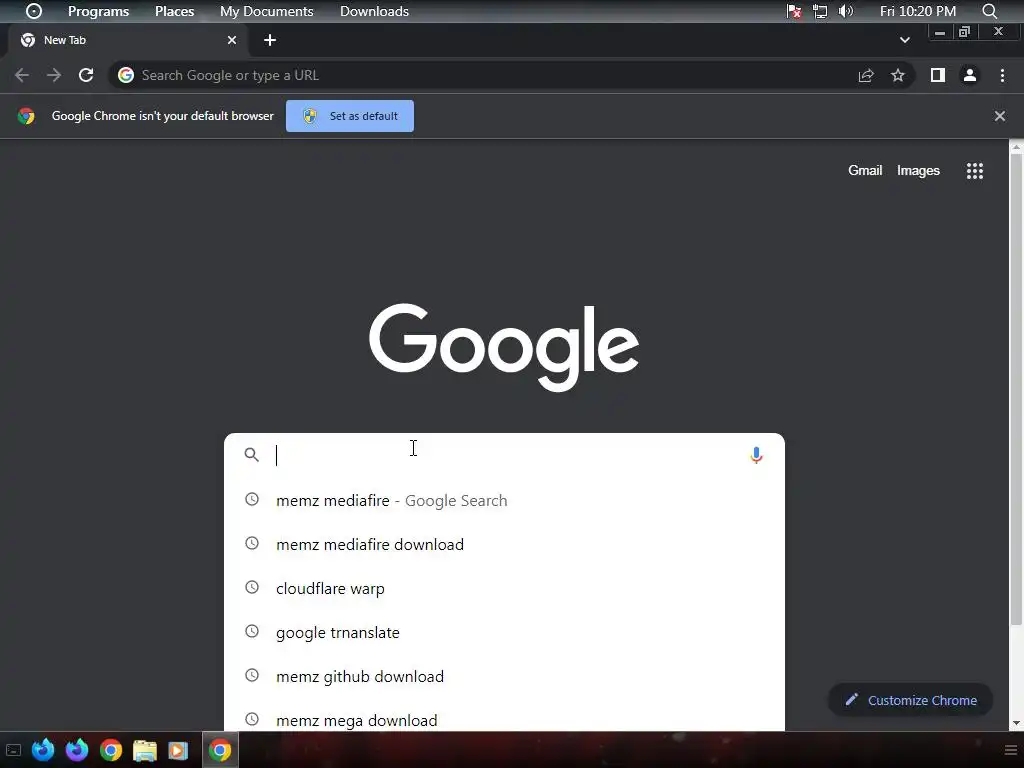Select suggestion memz mediafire download
The image size is (1024, 768).
click(504, 544)
